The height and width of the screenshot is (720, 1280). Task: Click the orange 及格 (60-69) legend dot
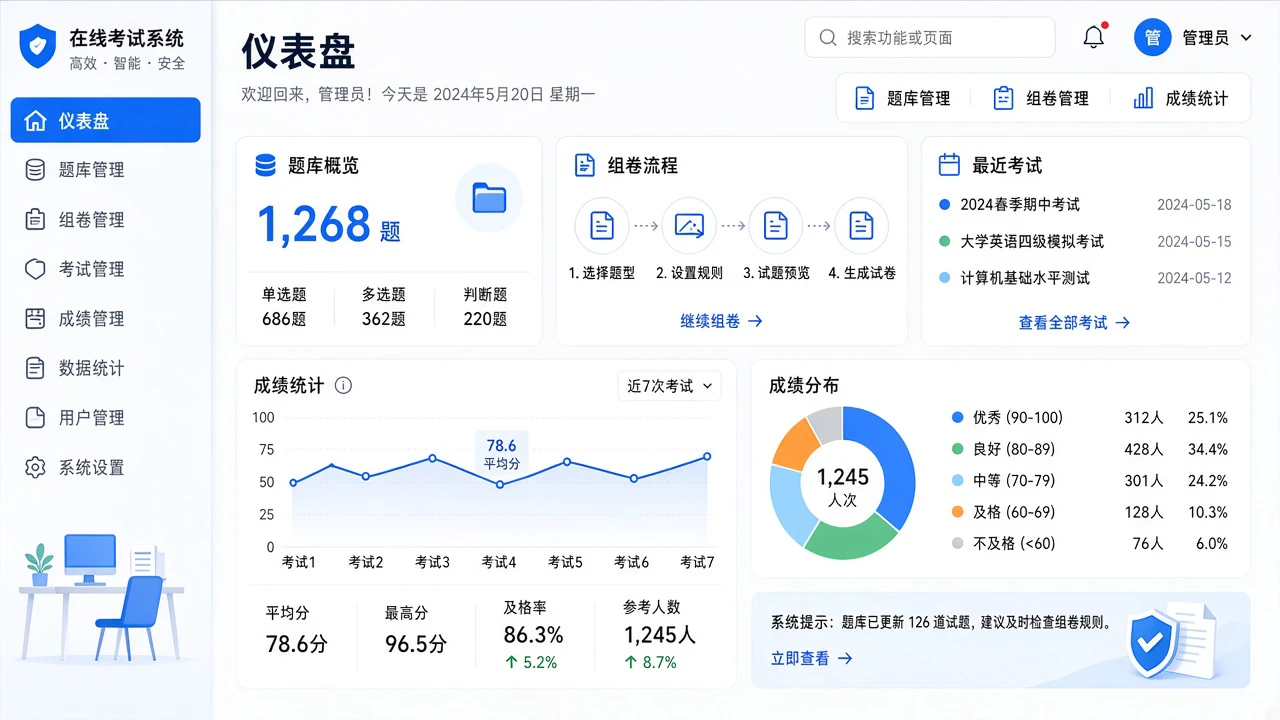pyautogui.click(x=958, y=512)
